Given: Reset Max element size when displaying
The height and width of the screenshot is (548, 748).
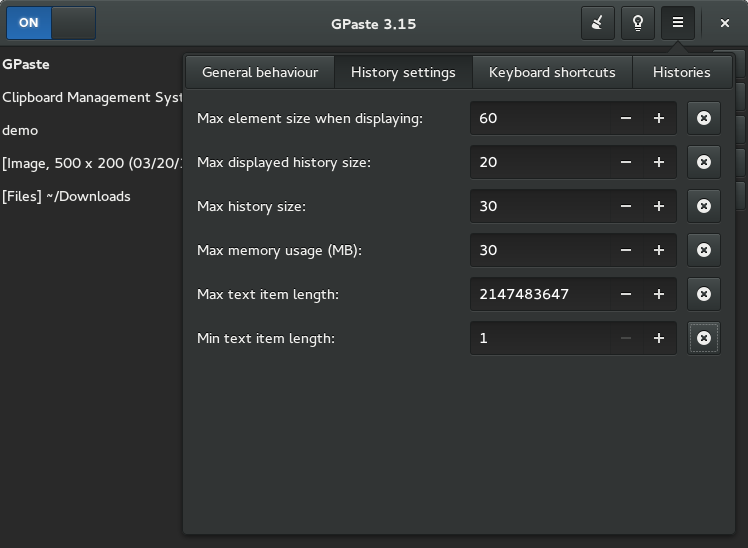Looking at the screenshot, I should [704, 118].
